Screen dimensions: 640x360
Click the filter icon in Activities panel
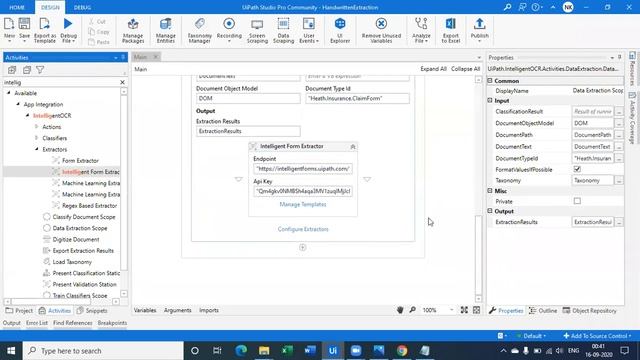pyautogui.click(x=40, y=70)
